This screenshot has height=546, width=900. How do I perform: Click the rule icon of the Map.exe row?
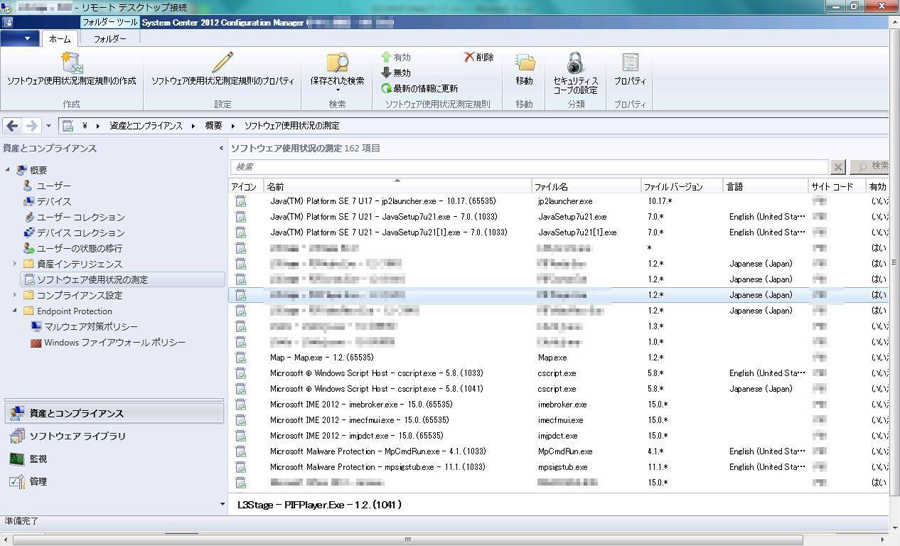(x=240, y=357)
